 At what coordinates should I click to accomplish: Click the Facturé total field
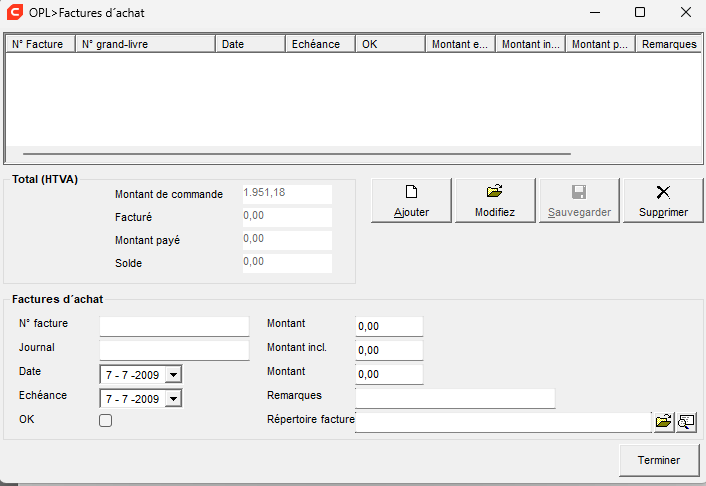(x=287, y=217)
